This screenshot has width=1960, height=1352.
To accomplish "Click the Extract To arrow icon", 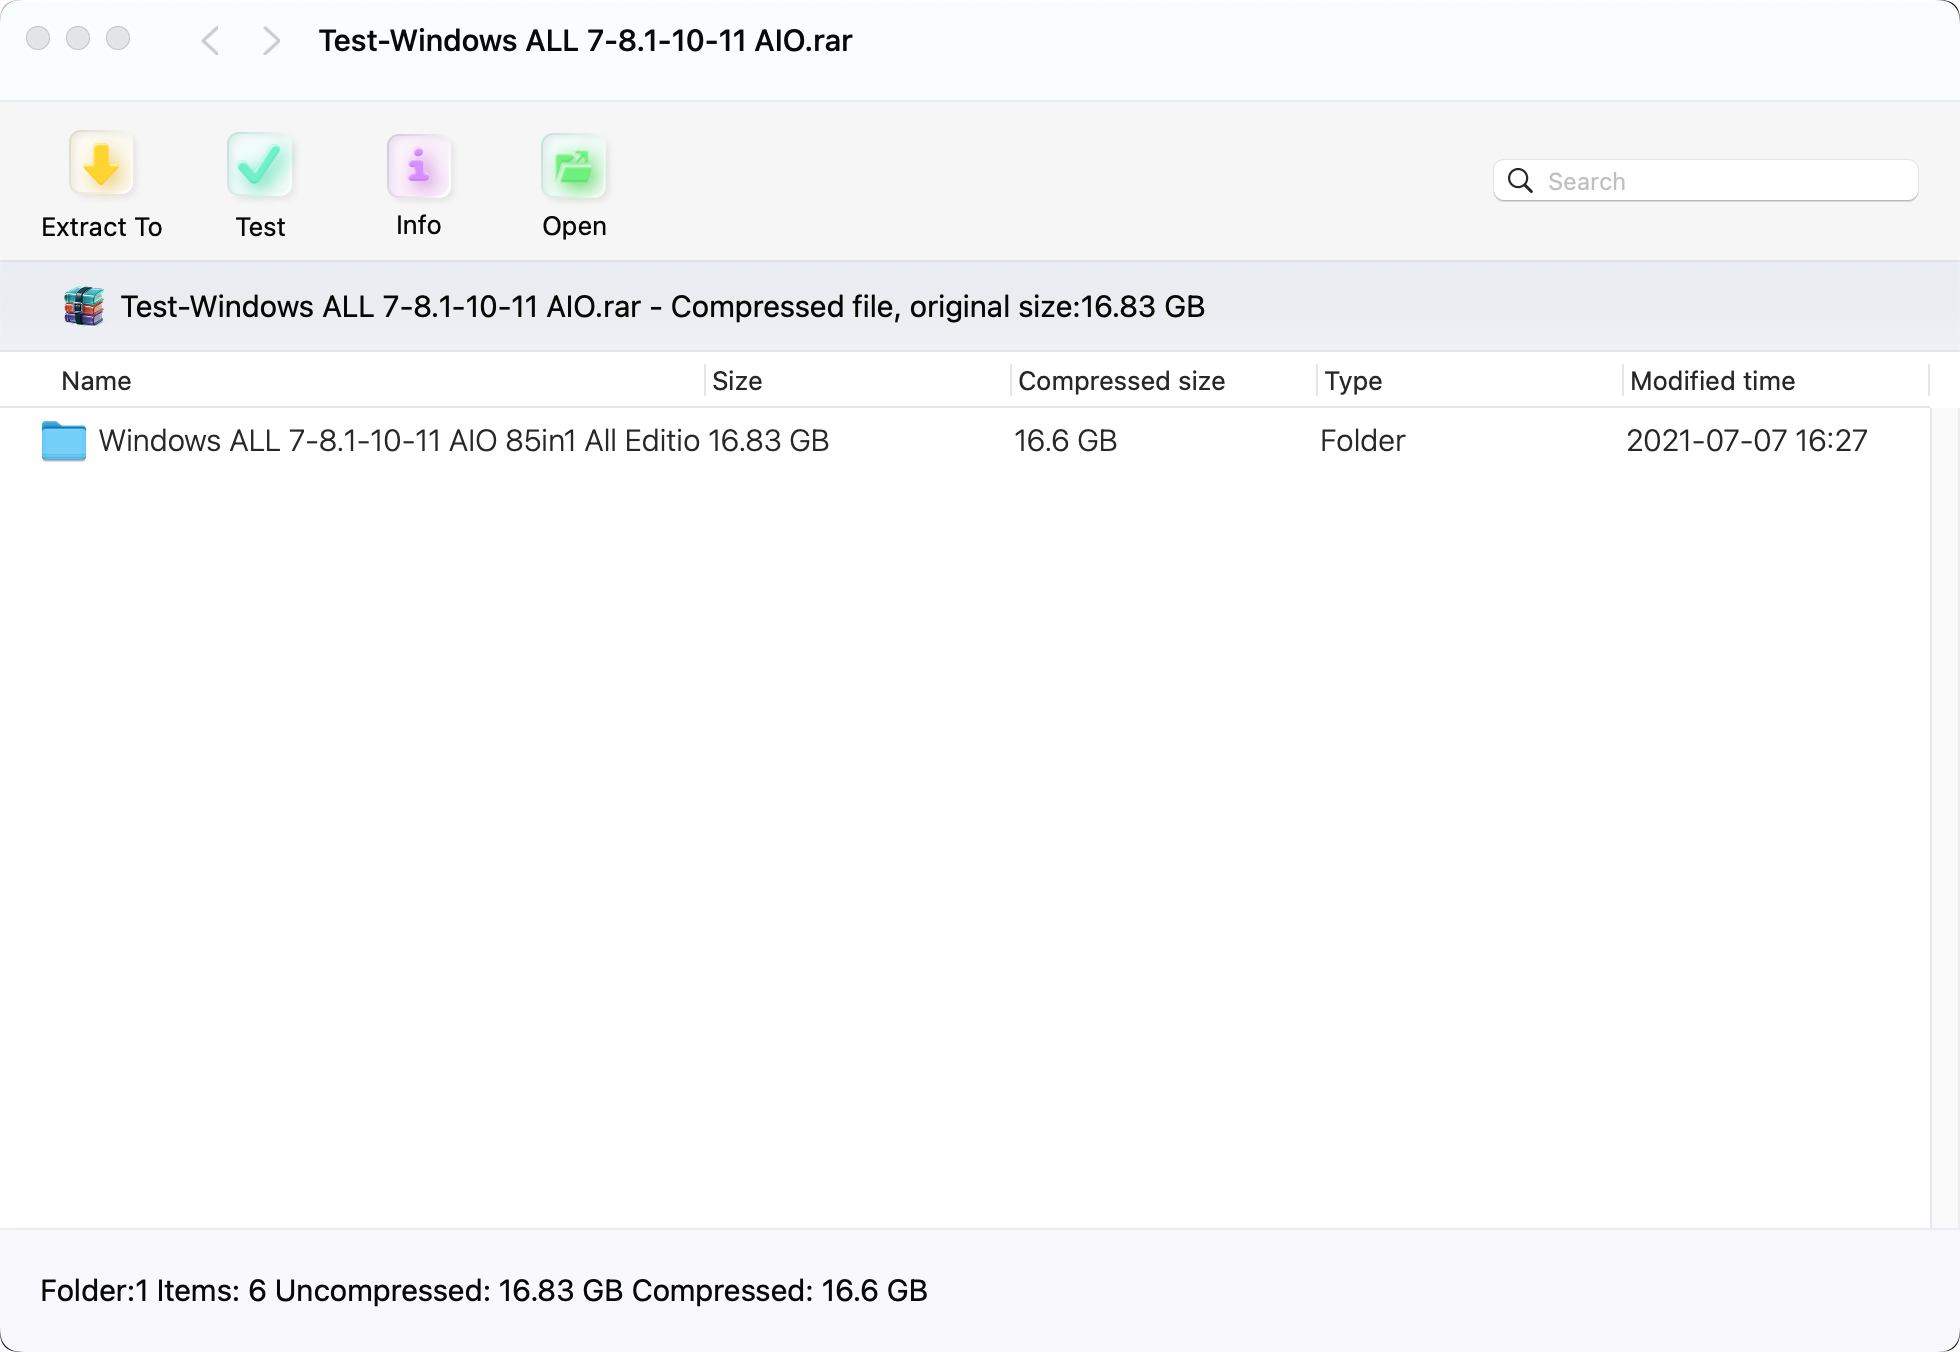I will tap(101, 164).
